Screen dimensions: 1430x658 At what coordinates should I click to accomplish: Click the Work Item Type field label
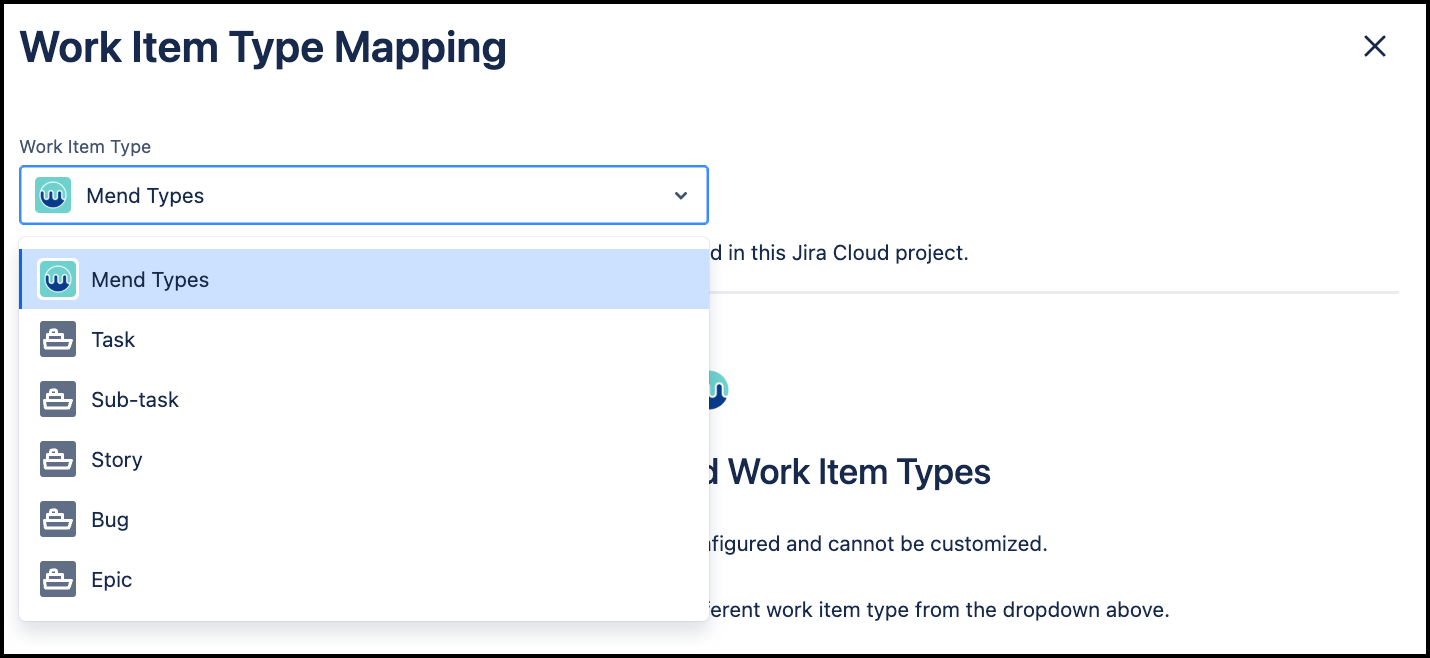coord(85,147)
